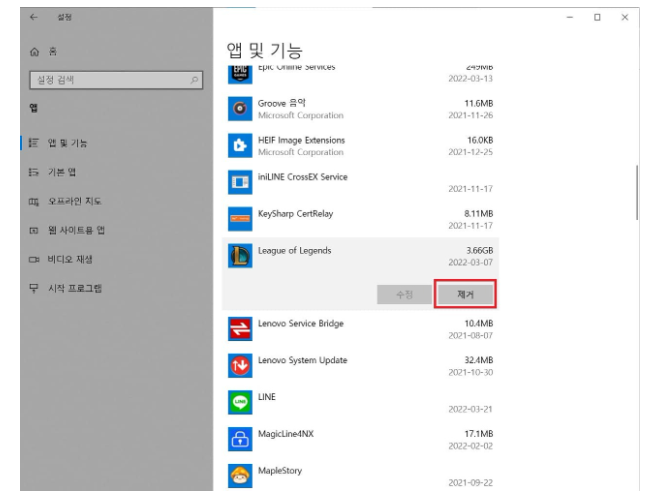Click the Epic Online Services icon
The width and height of the screenshot is (655, 501).
coord(240,74)
